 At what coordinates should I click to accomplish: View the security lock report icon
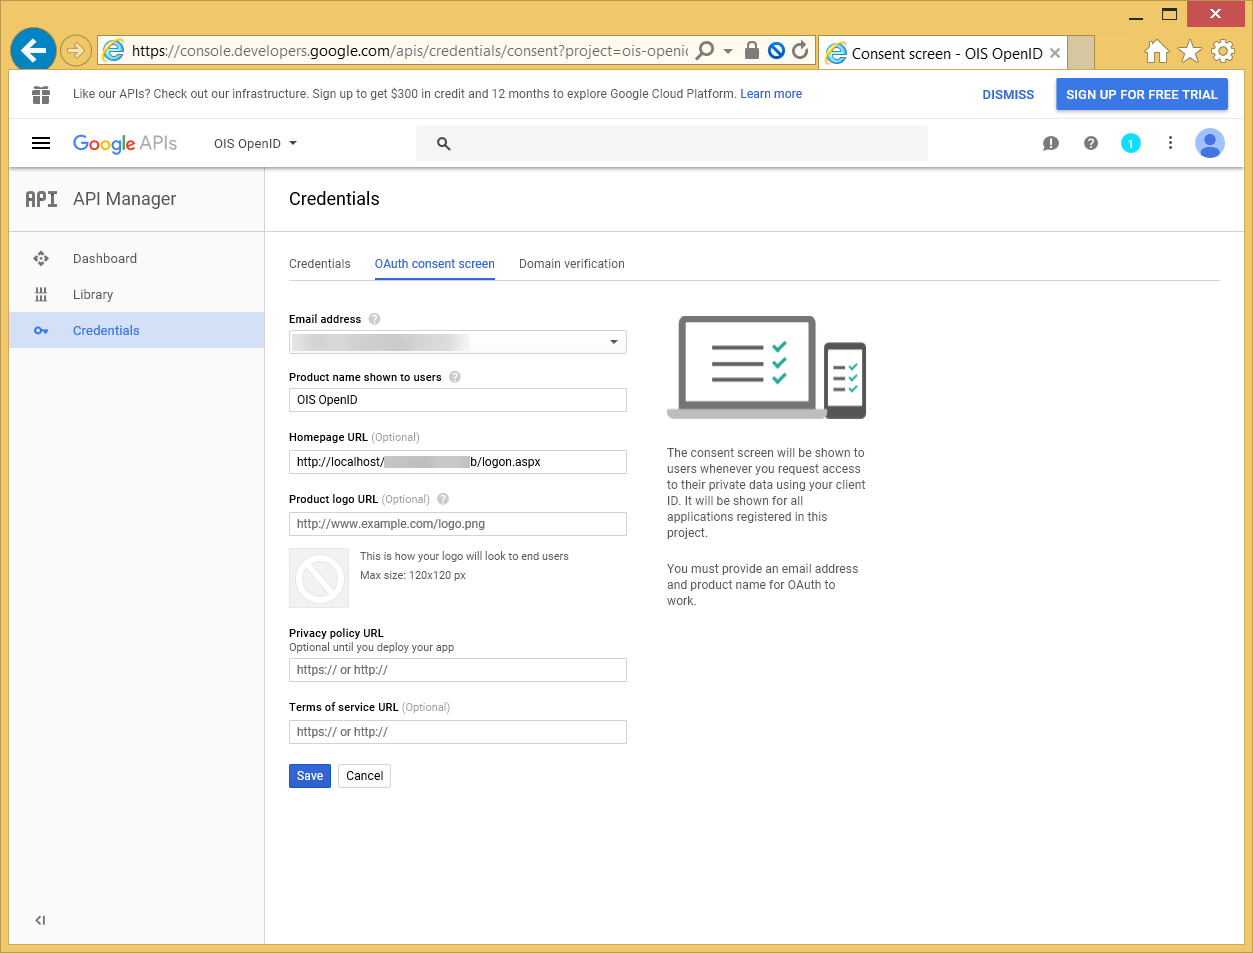(x=752, y=50)
